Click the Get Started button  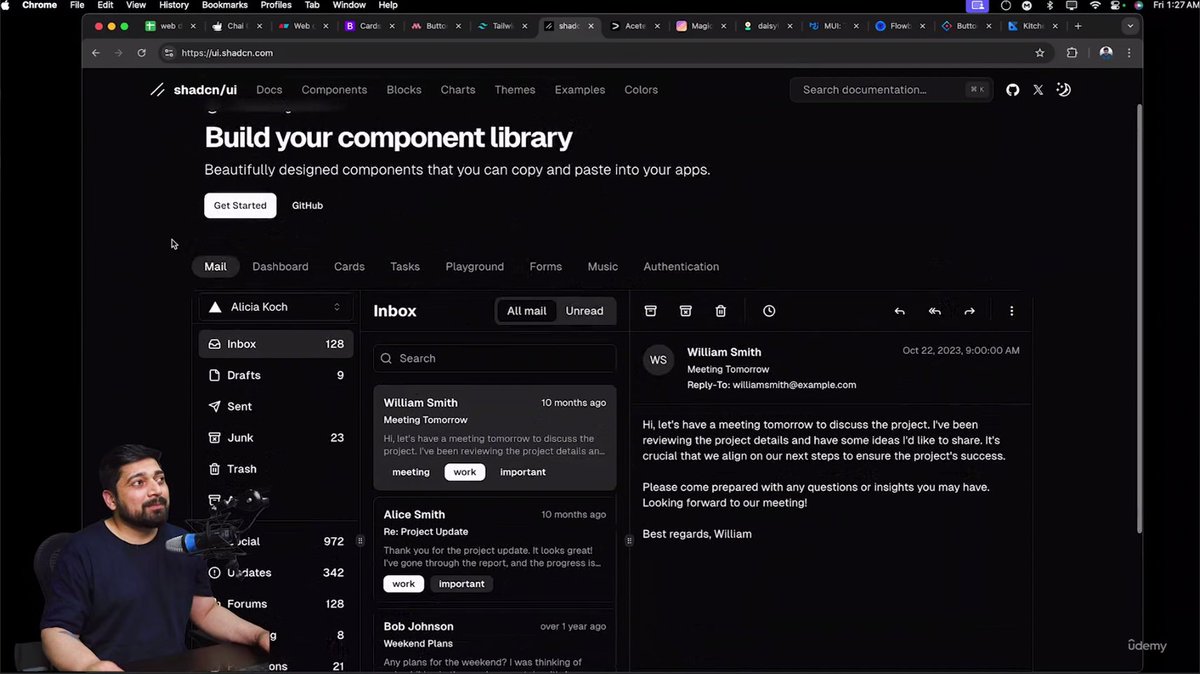[x=240, y=205]
